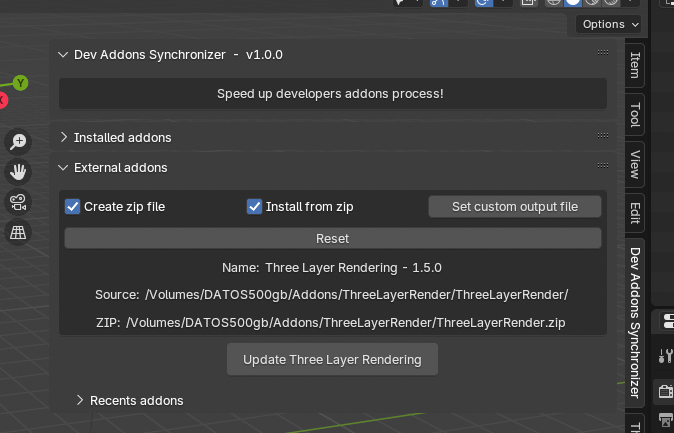Open the Render properties camera icon
The width and height of the screenshot is (674, 433).
(x=665, y=390)
